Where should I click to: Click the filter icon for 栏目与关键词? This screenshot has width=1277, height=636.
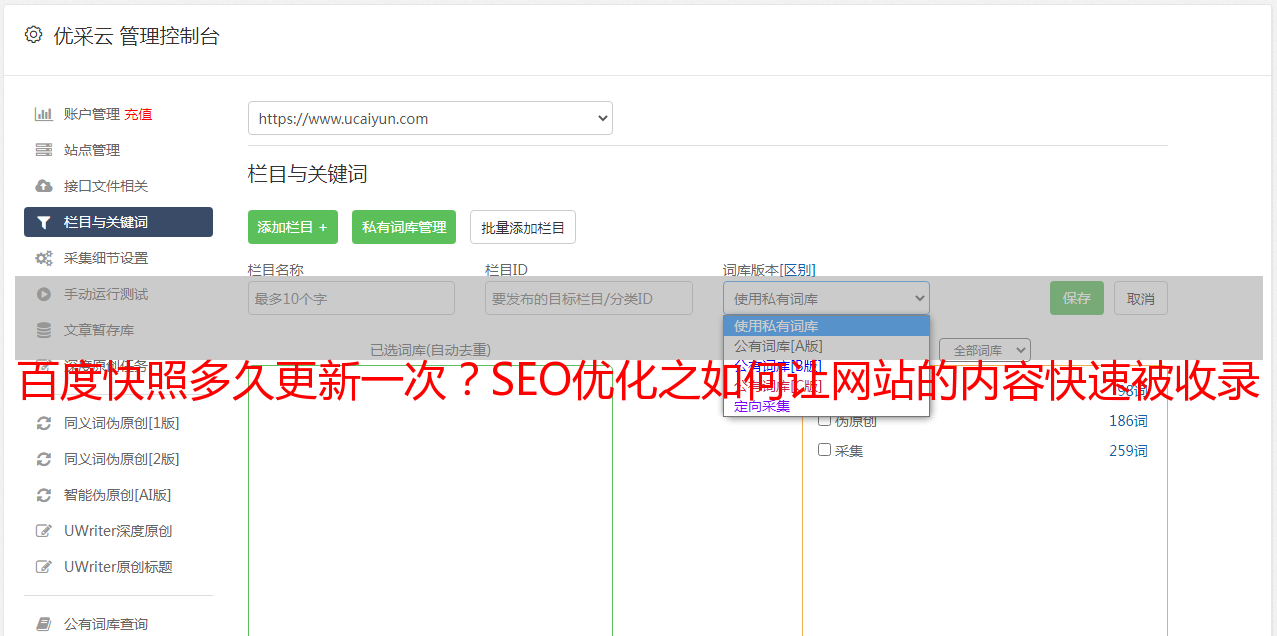click(44, 222)
